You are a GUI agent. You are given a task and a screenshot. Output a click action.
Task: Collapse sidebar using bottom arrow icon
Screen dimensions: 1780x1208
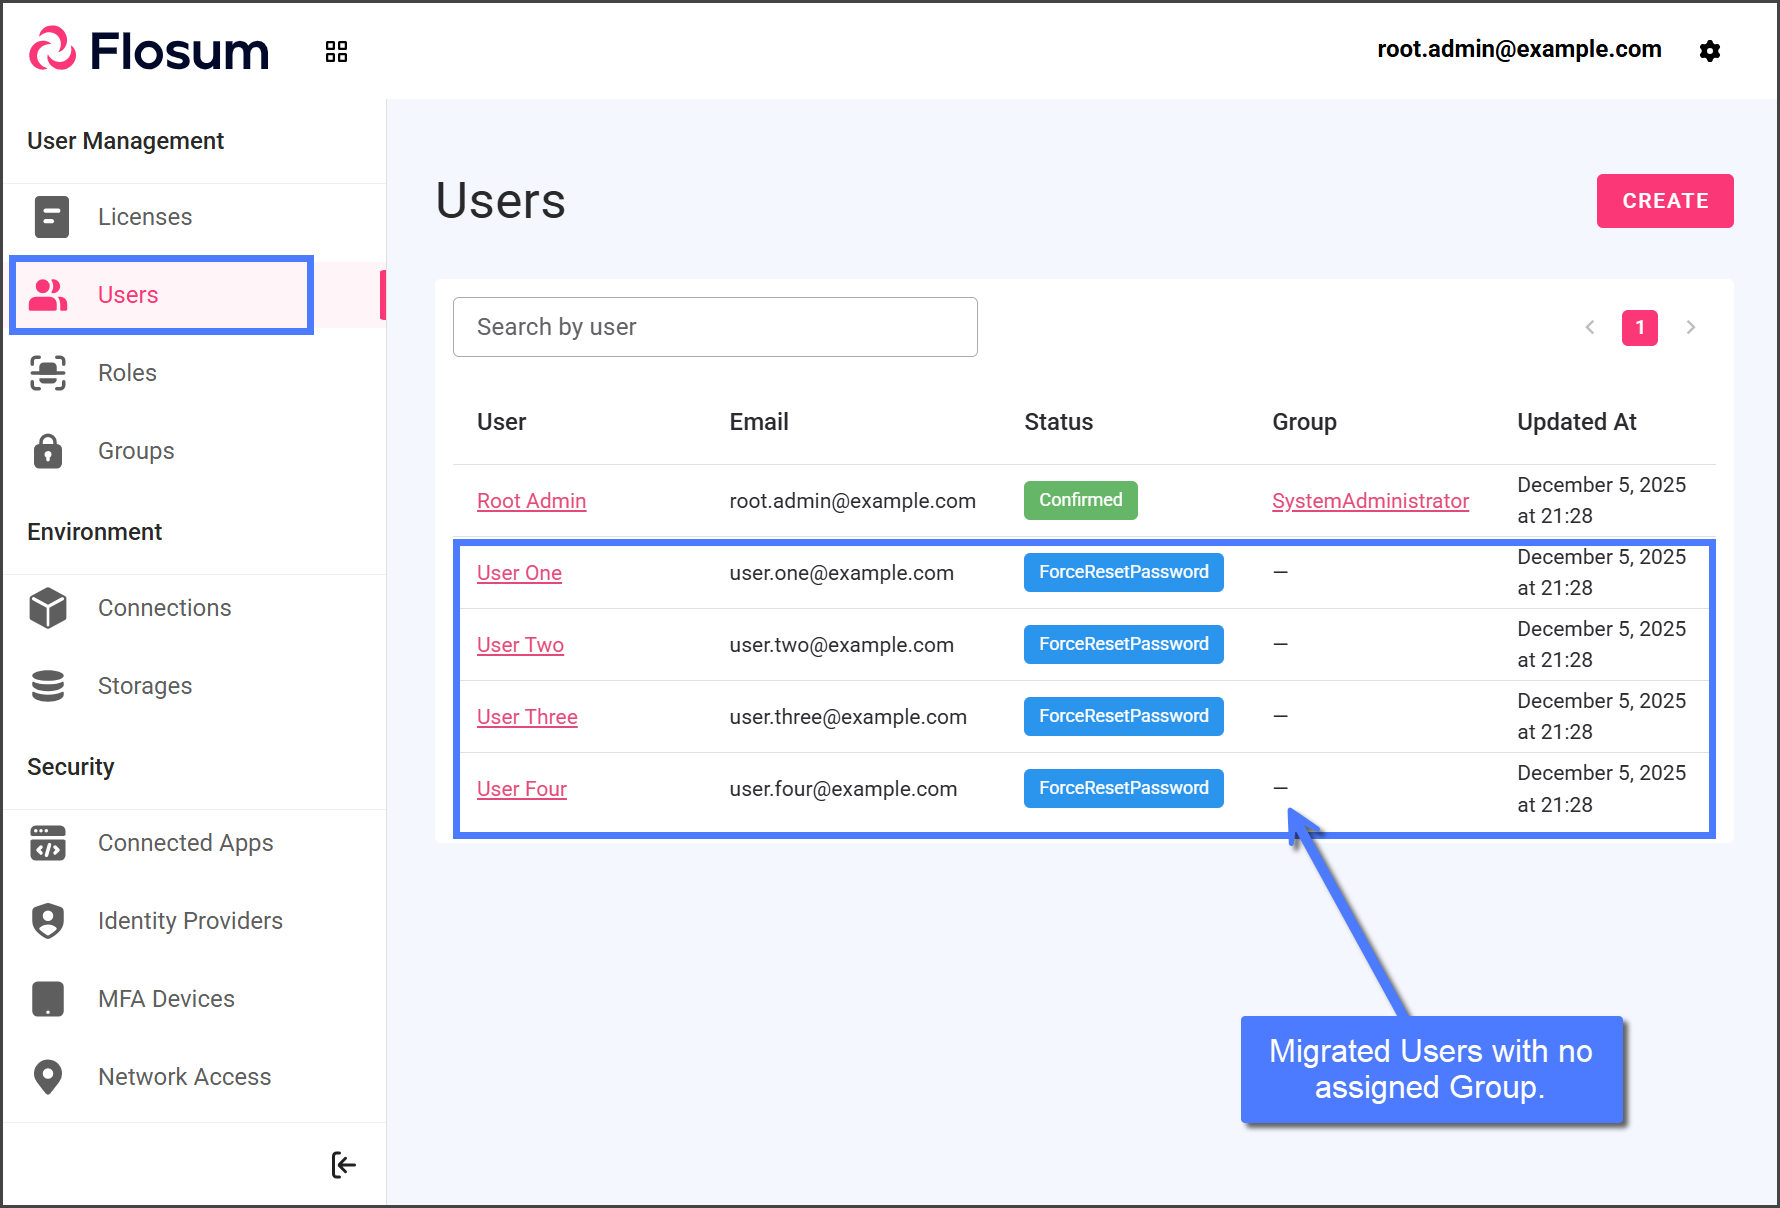pyautogui.click(x=343, y=1165)
